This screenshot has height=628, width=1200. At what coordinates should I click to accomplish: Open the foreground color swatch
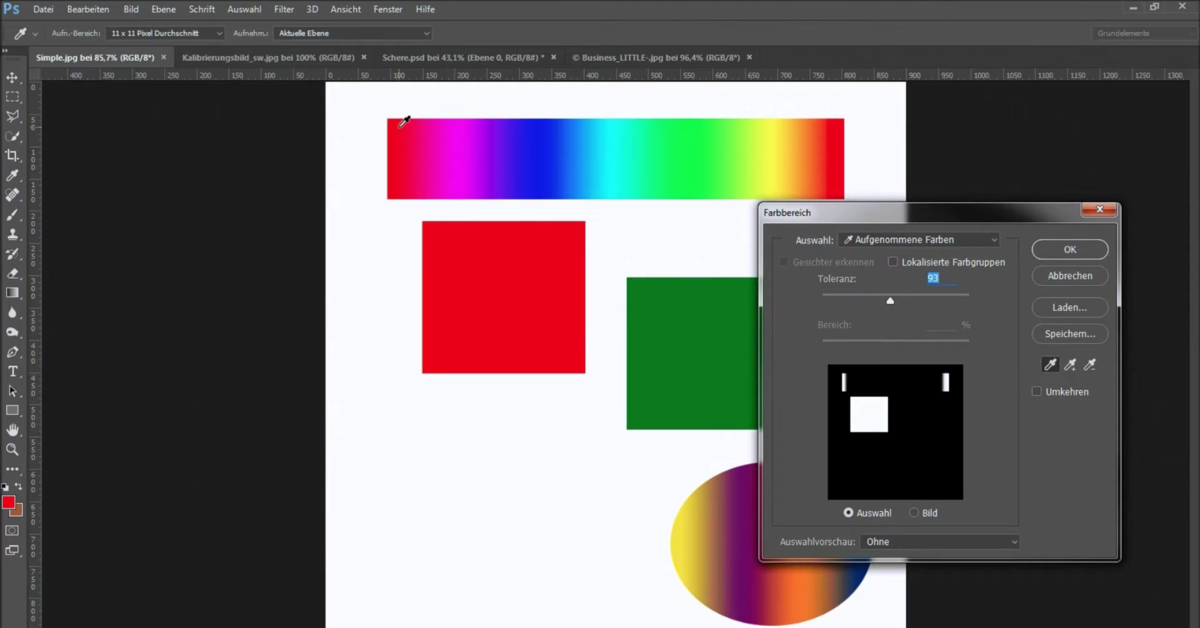click(8, 503)
